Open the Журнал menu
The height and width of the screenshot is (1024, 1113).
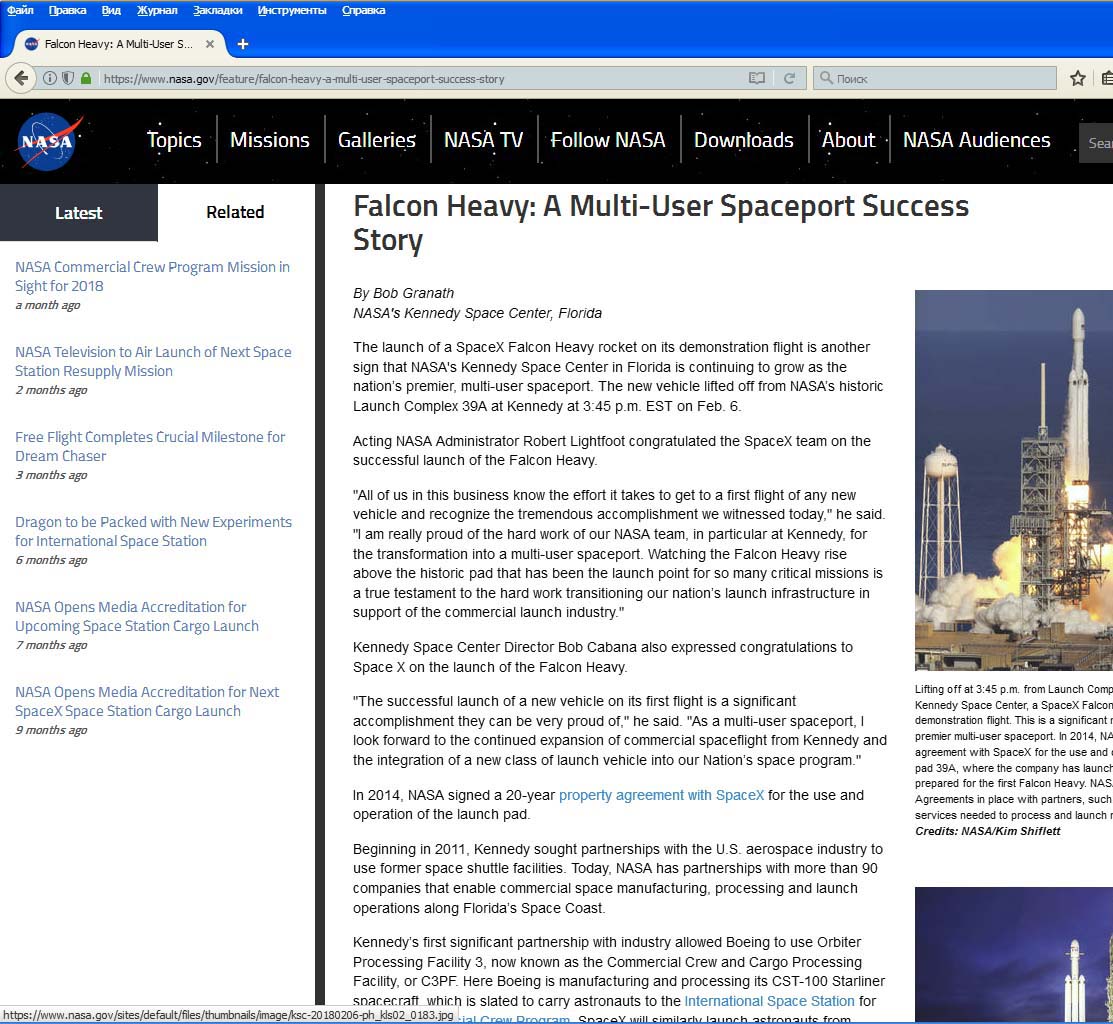tap(157, 10)
